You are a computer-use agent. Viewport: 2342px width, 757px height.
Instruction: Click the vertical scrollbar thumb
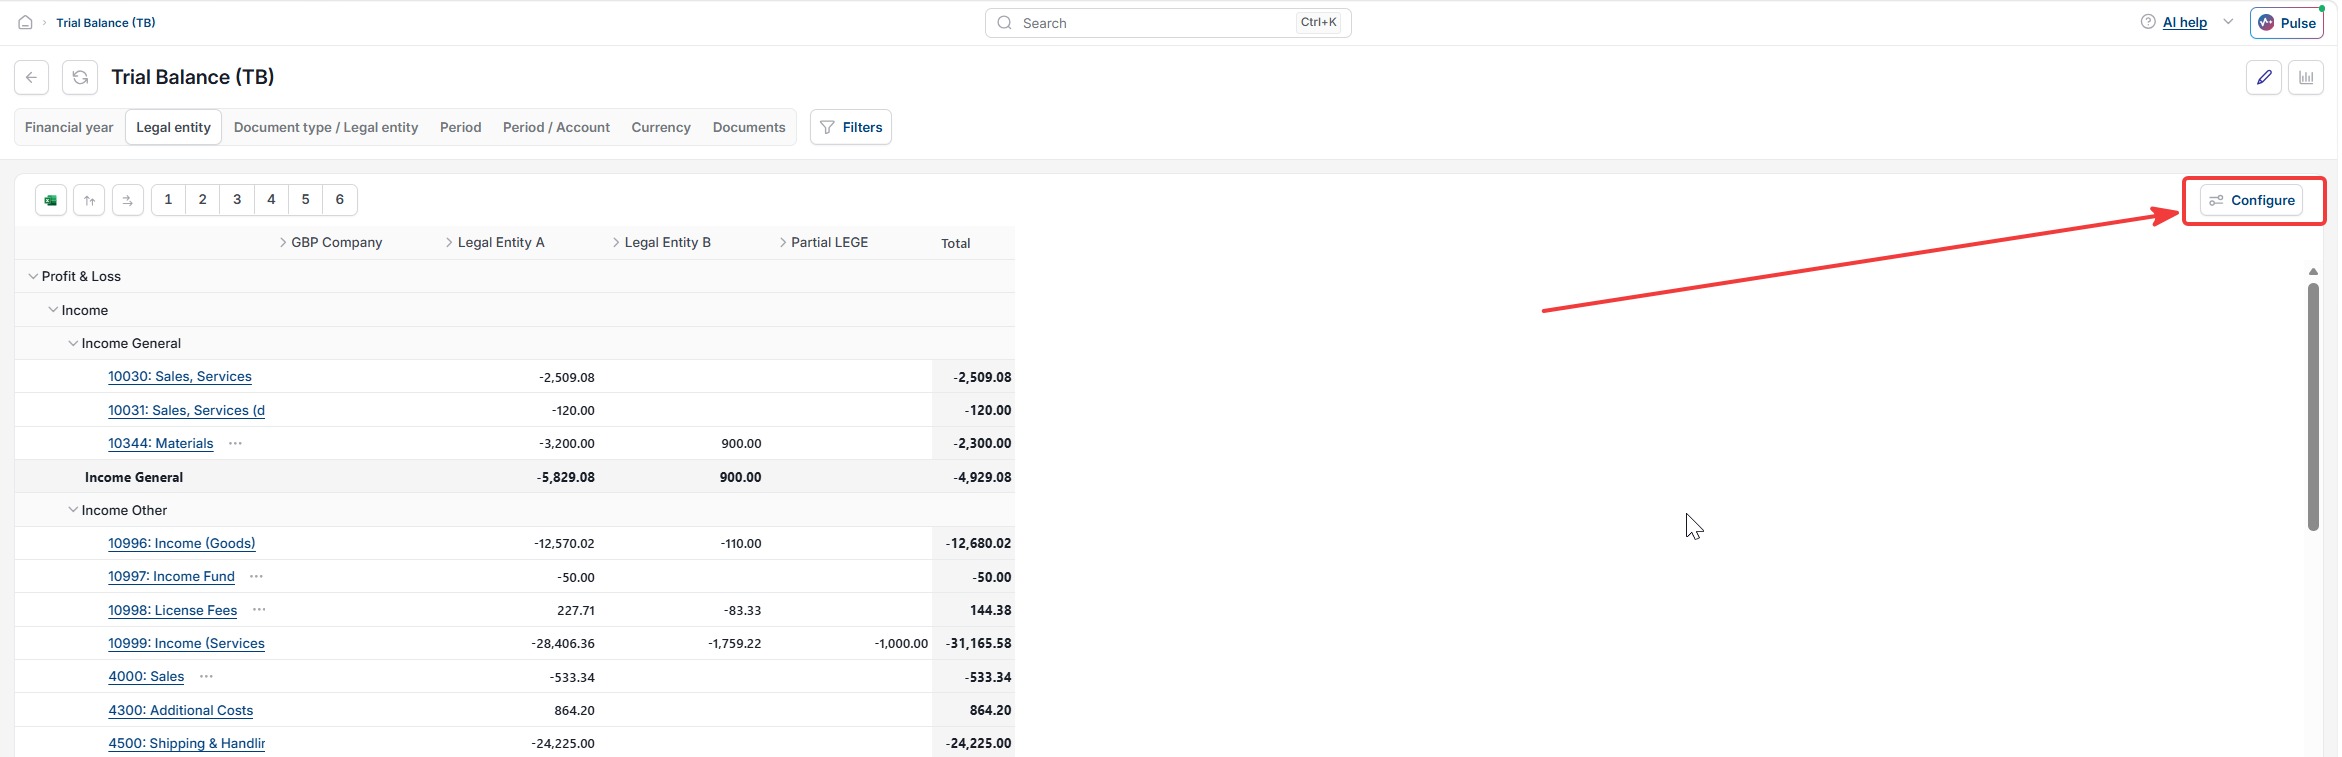[2313, 407]
